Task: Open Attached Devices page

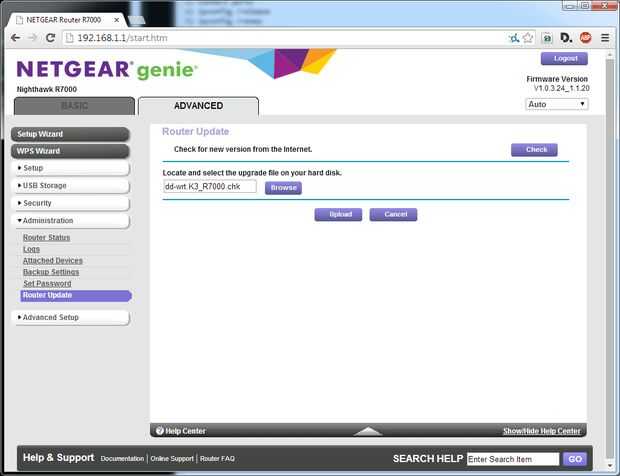Action: 53,261
